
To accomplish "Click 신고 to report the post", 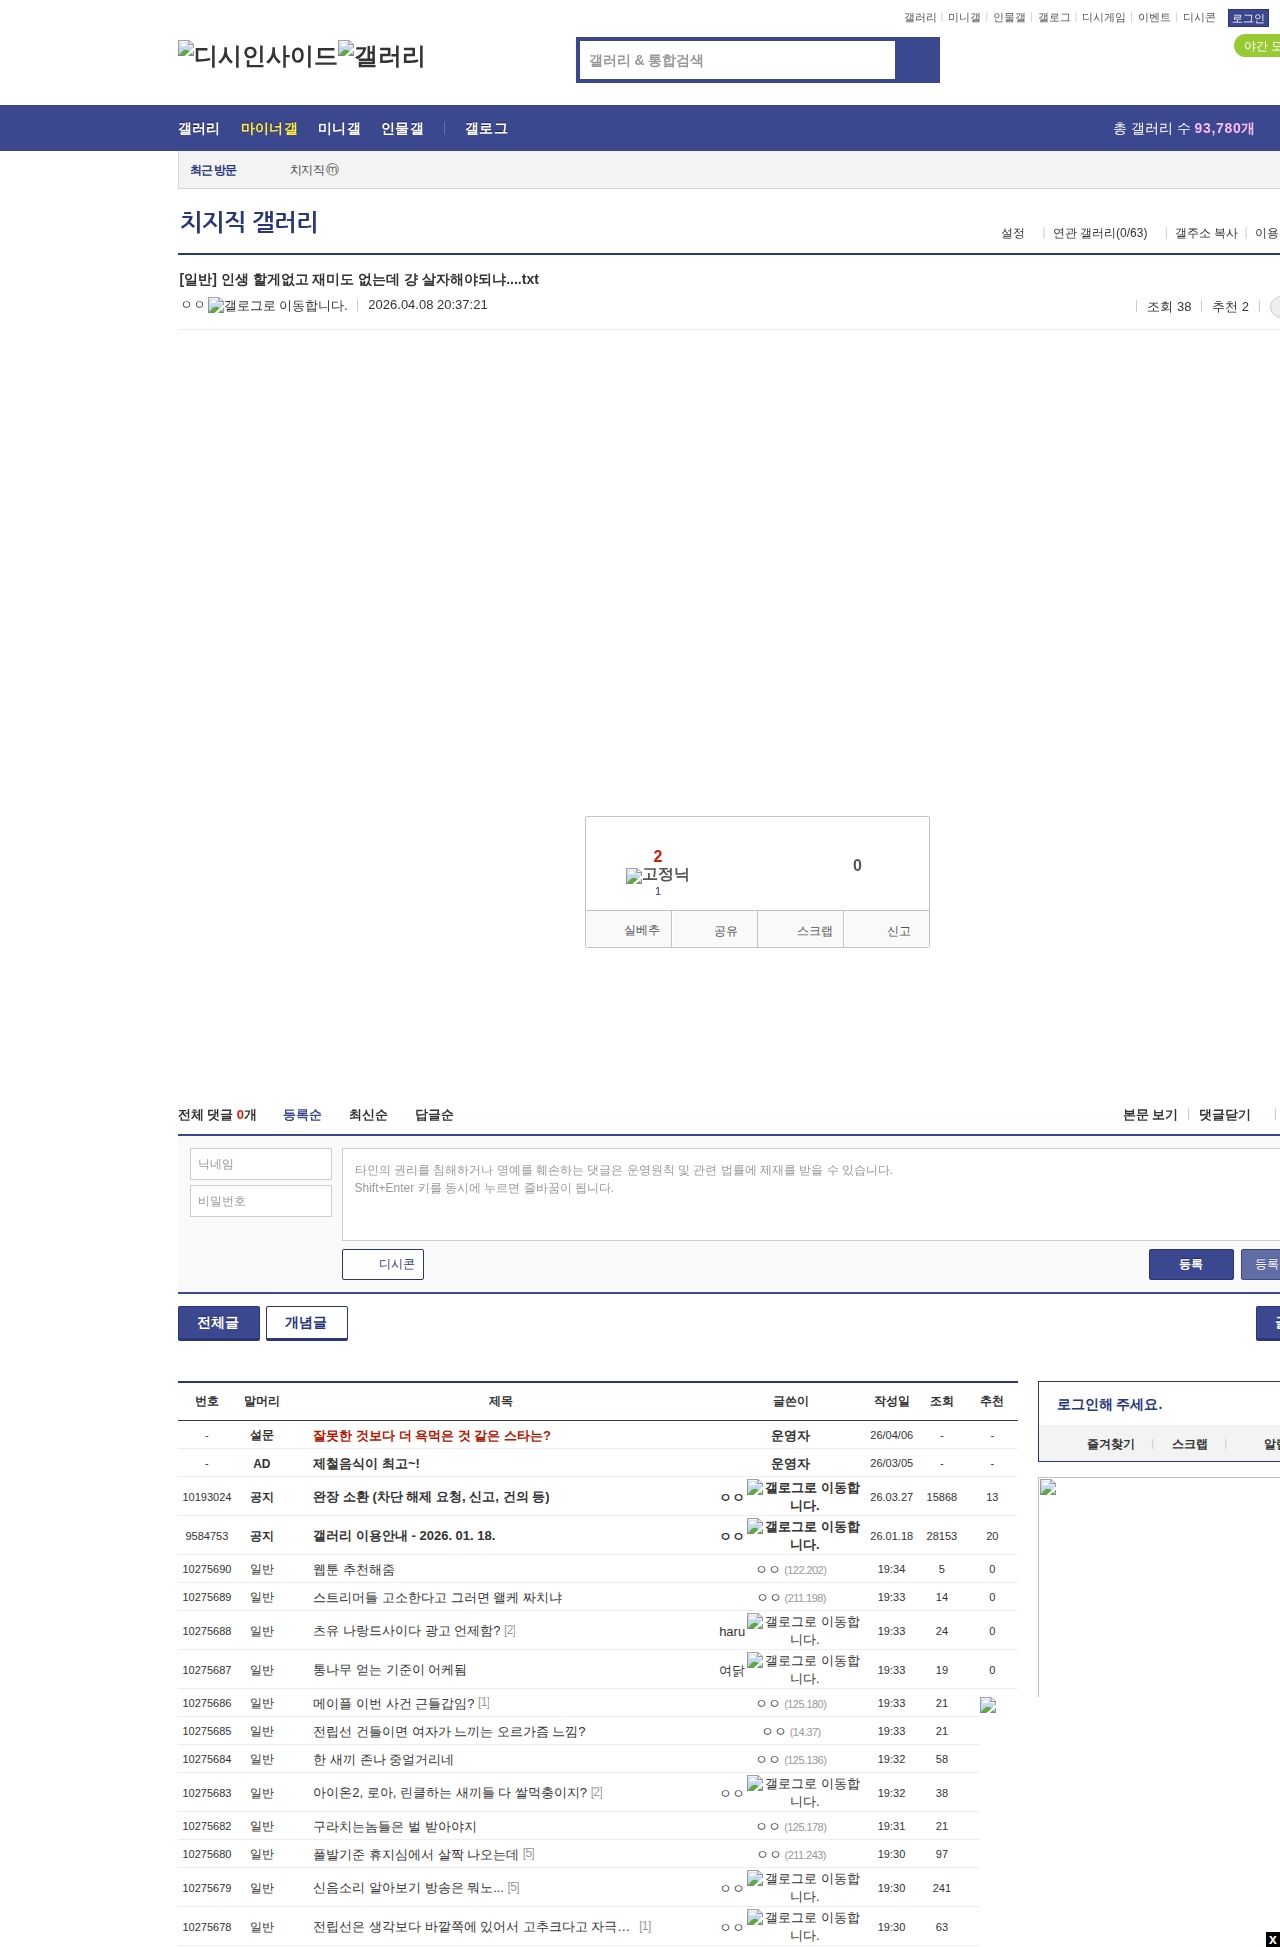I will (x=898, y=931).
